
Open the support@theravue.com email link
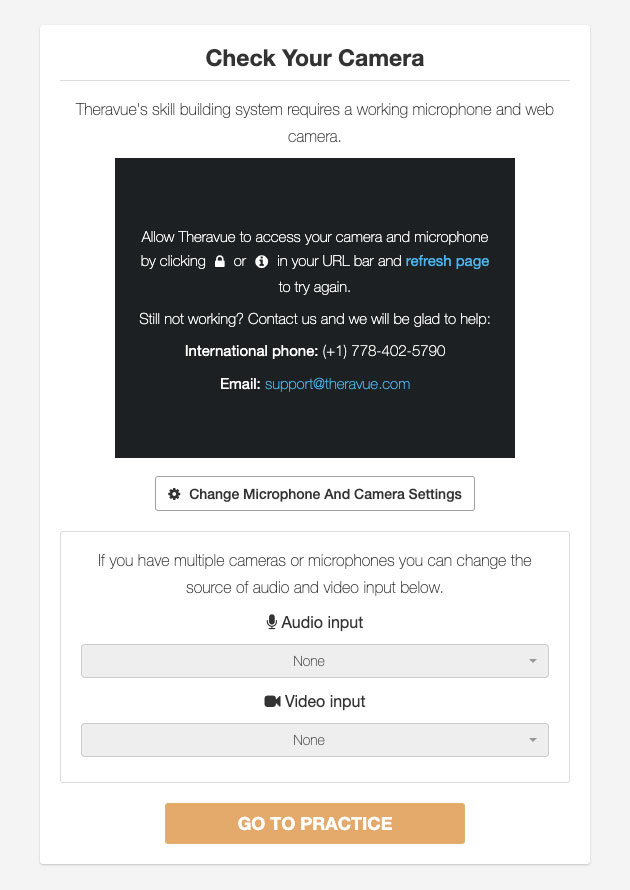point(337,384)
